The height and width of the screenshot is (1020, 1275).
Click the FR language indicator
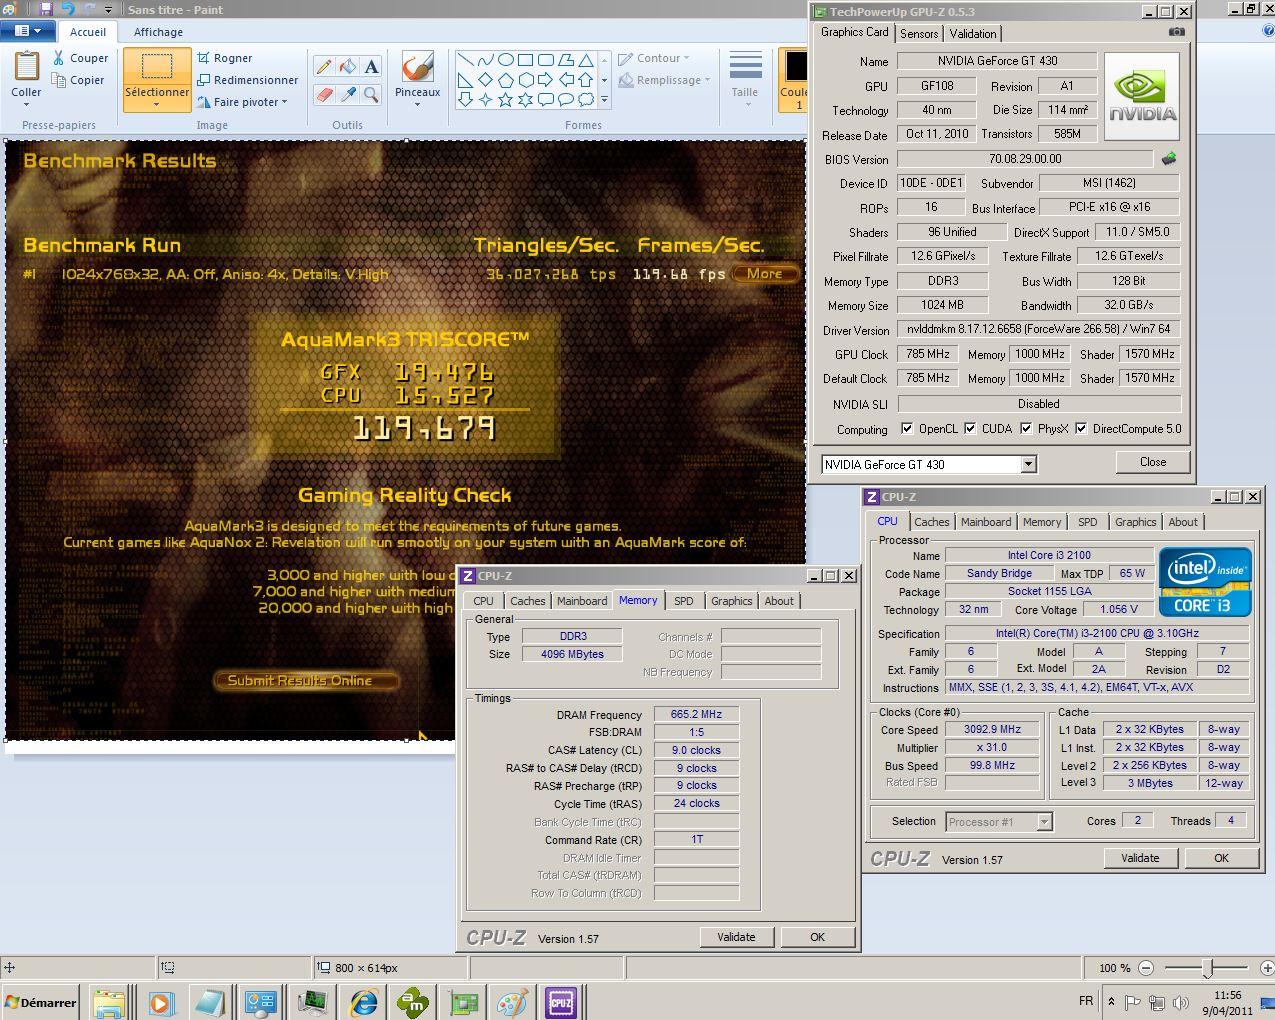coord(1086,1001)
